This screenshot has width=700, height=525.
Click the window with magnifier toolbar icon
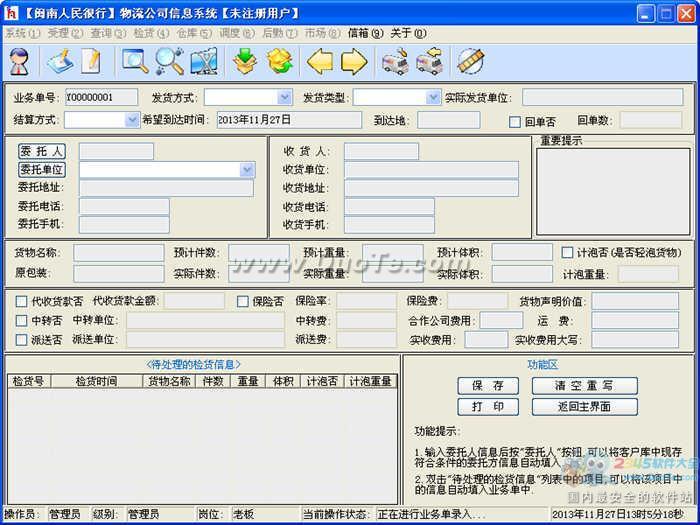coord(135,61)
